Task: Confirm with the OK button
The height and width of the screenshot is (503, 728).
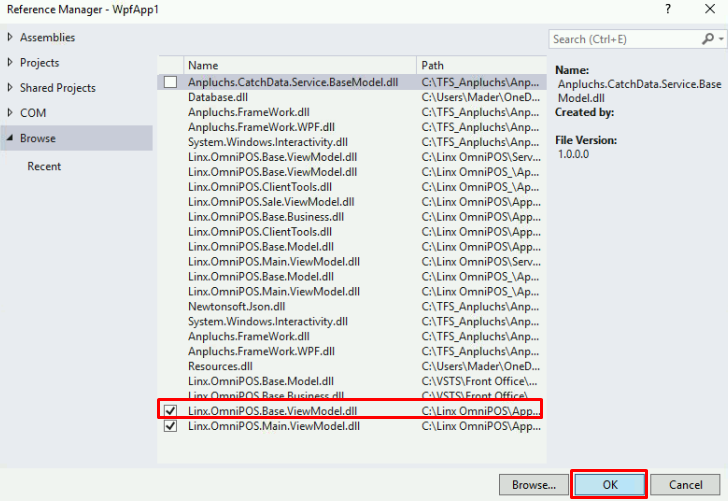Action: tap(610, 485)
